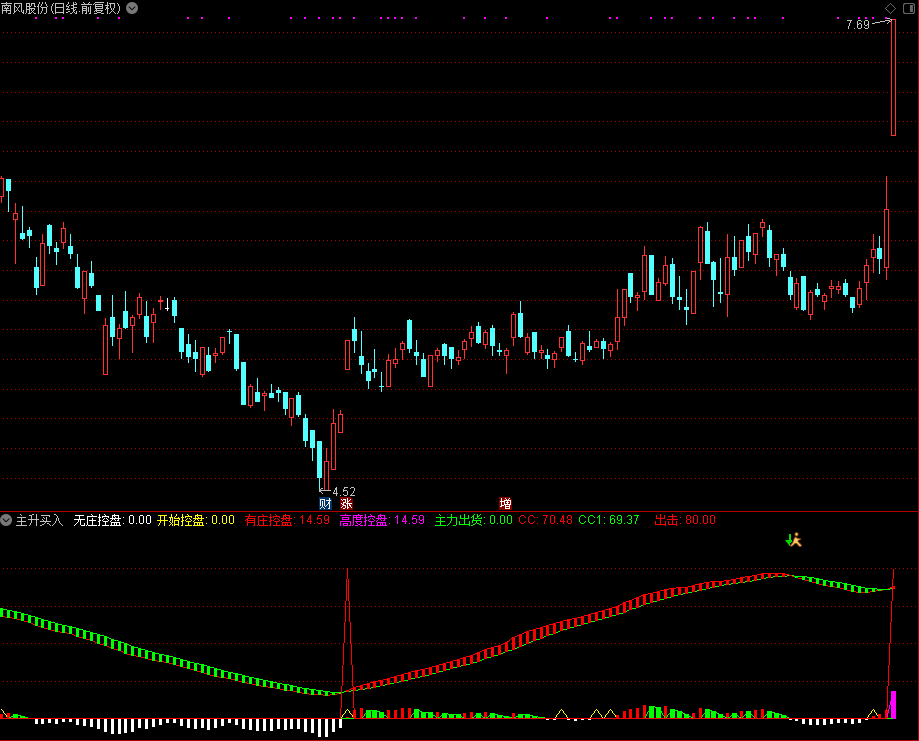Click the red 出击 80.00 label
Viewport: 919px width, 741px height.
point(685,520)
